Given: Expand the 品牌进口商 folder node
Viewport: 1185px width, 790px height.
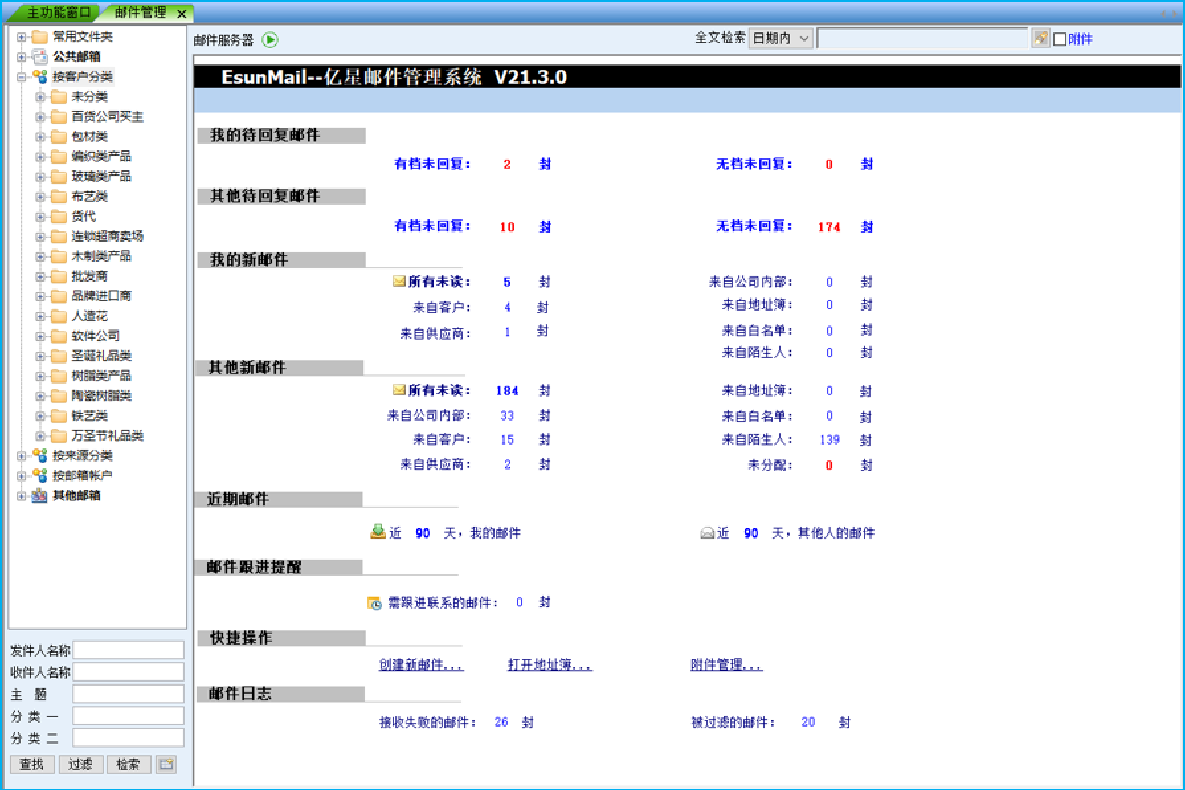Looking at the screenshot, I should [41, 296].
